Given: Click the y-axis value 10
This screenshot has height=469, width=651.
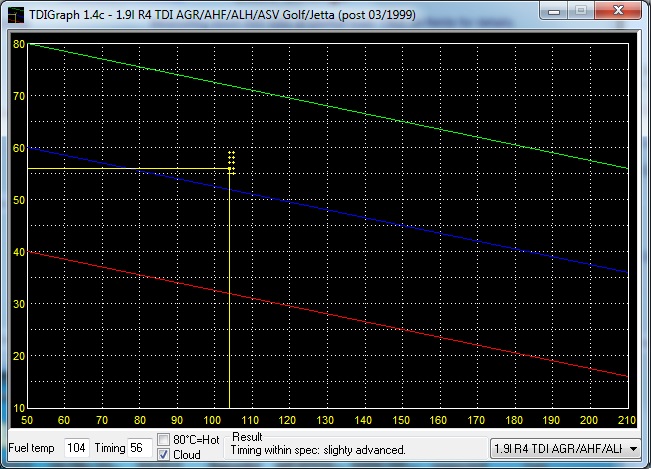Looking at the screenshot, I should [x=19, y=408].
